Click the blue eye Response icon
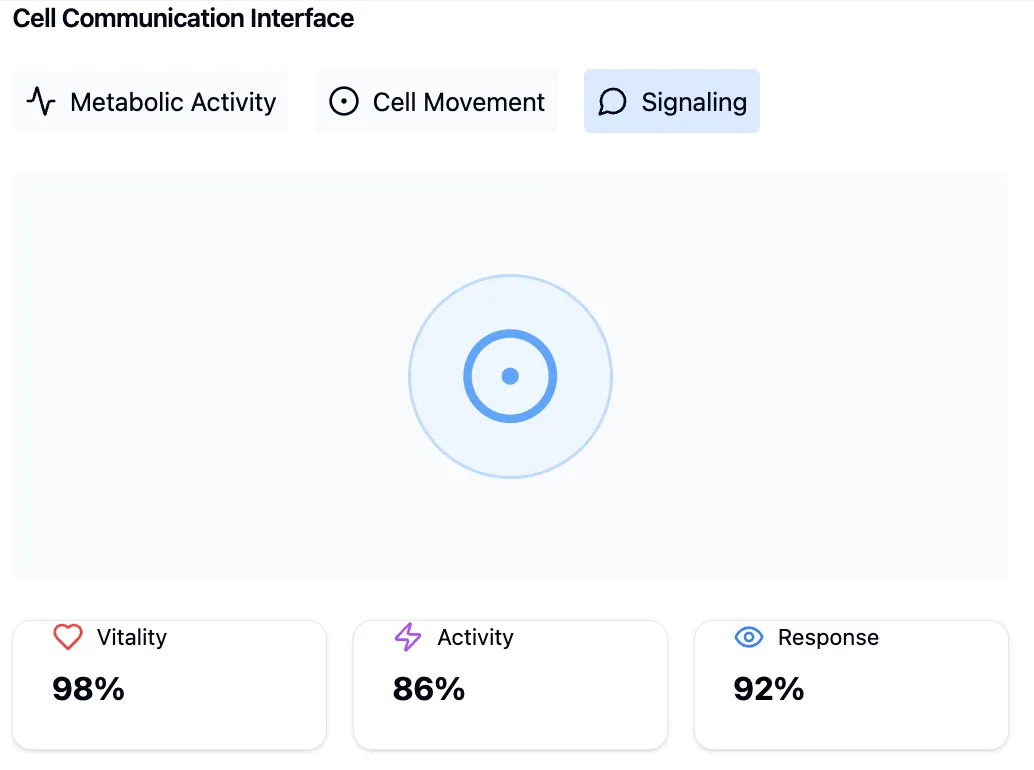Viewport: 1034px width, 770px height. pyautogui.click(x=749, y=637)
